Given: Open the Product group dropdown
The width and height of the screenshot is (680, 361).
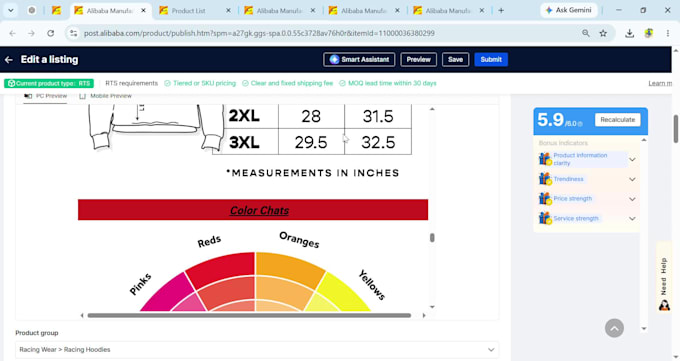Looking at the screenshot, I should tap(257, 350).
